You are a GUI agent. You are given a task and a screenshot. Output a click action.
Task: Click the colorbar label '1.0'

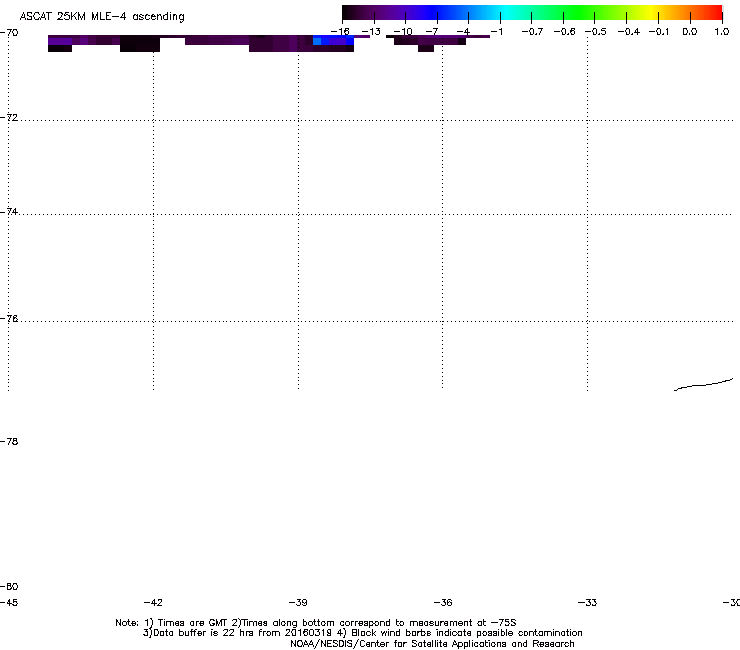pyautogui.click(x=721, y=32)
